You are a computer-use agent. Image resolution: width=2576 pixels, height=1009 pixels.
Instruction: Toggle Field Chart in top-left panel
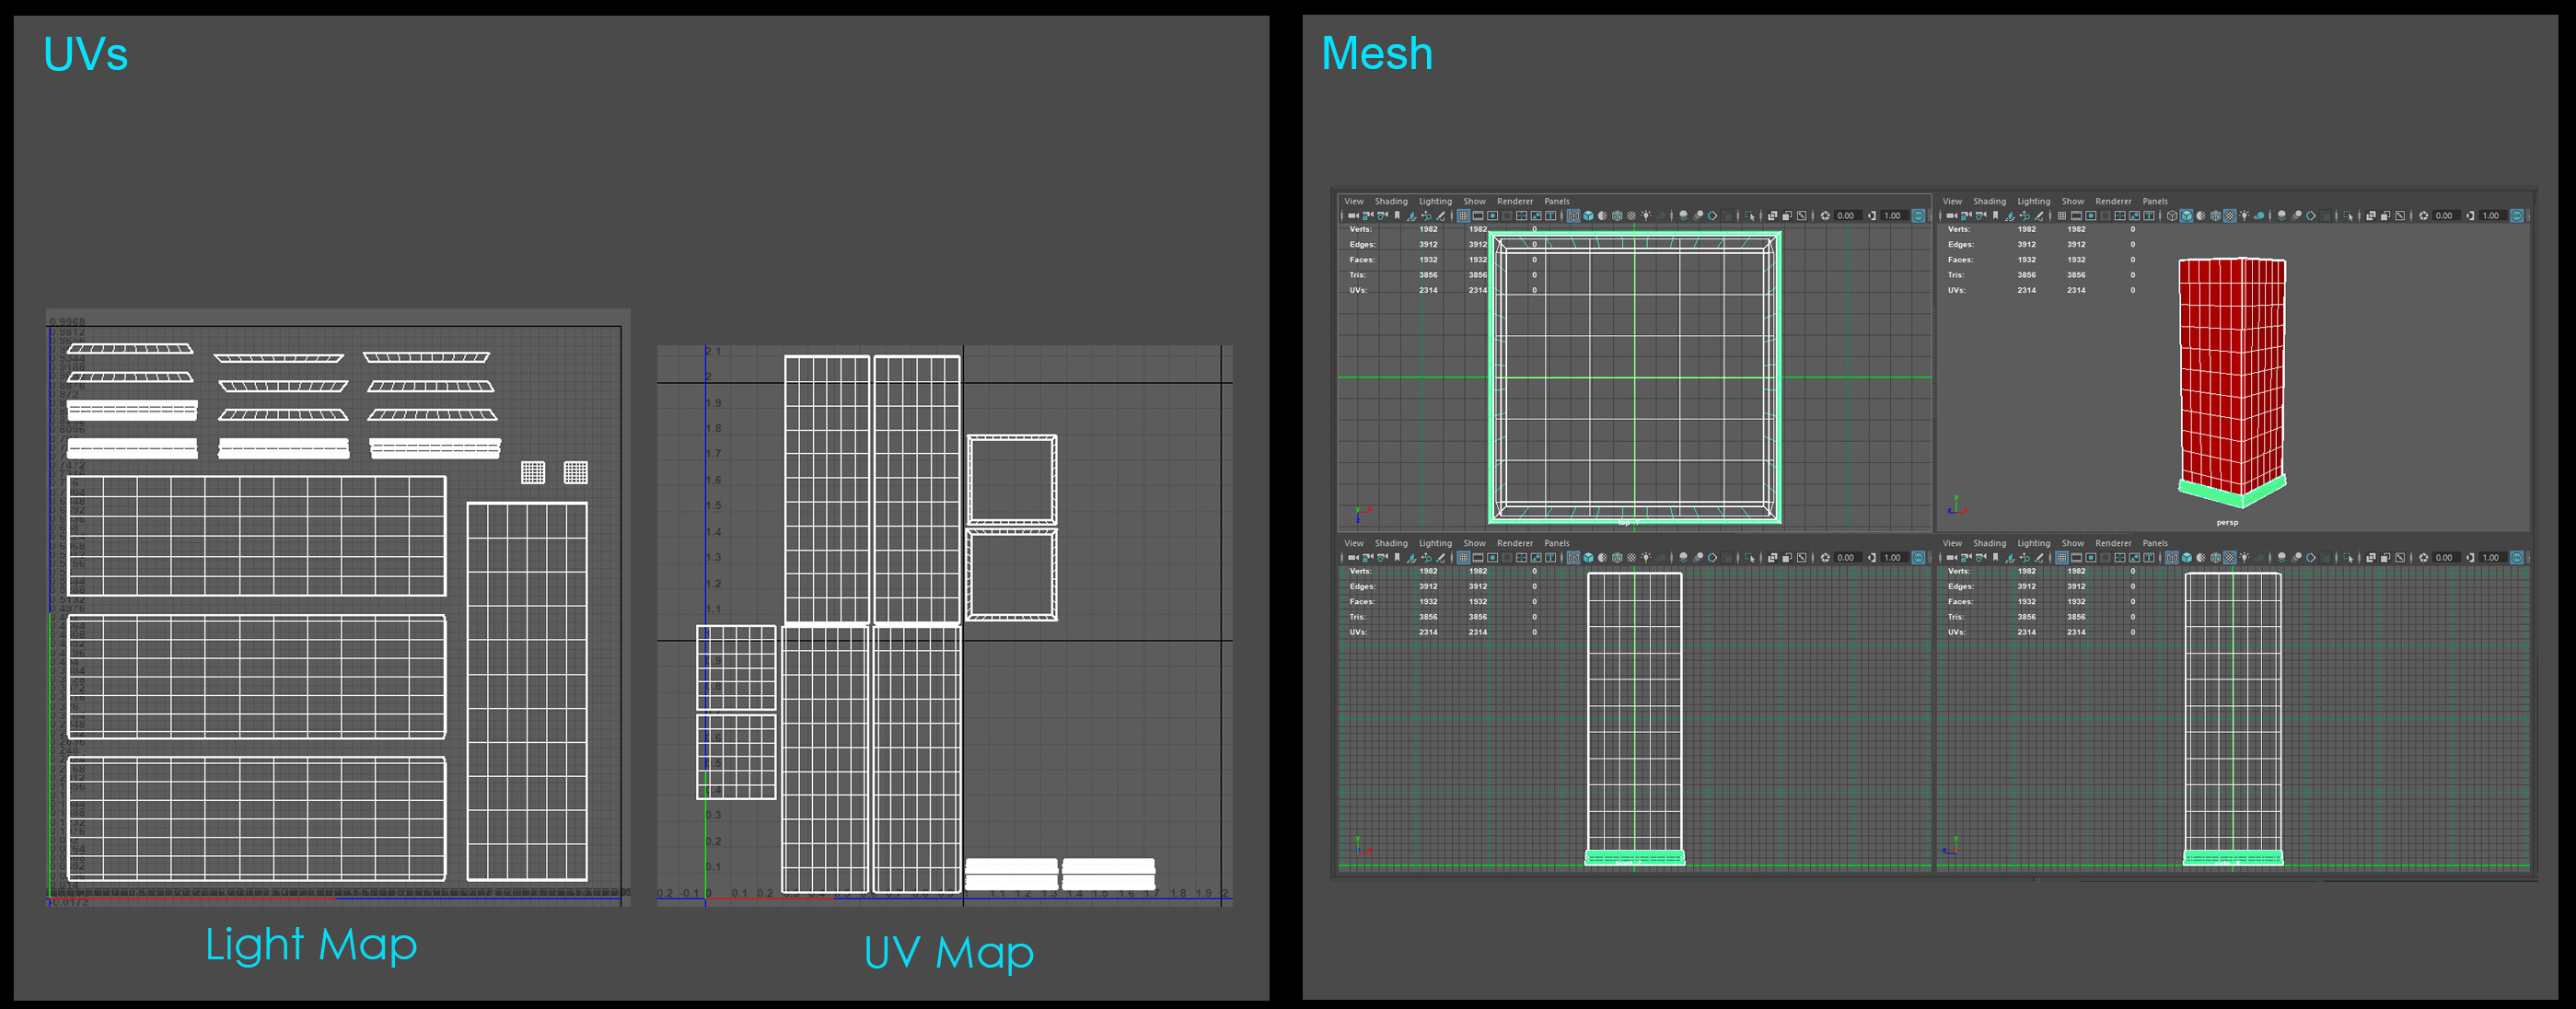tap(1522, 216)
